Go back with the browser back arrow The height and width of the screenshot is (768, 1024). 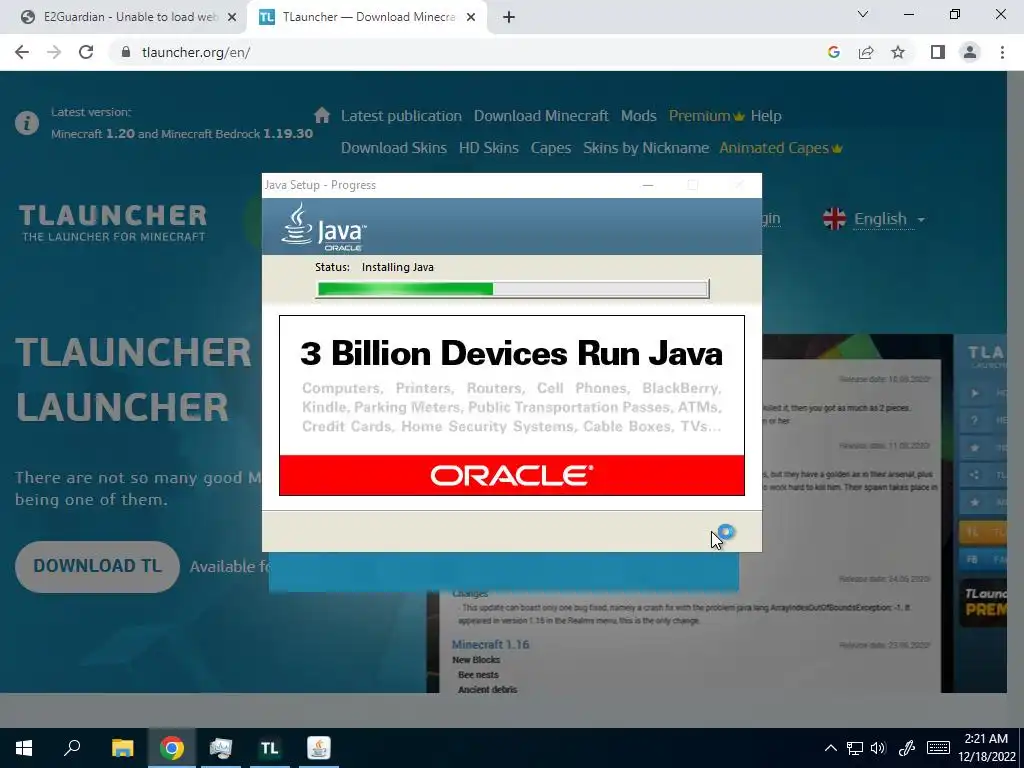(22, 52)
